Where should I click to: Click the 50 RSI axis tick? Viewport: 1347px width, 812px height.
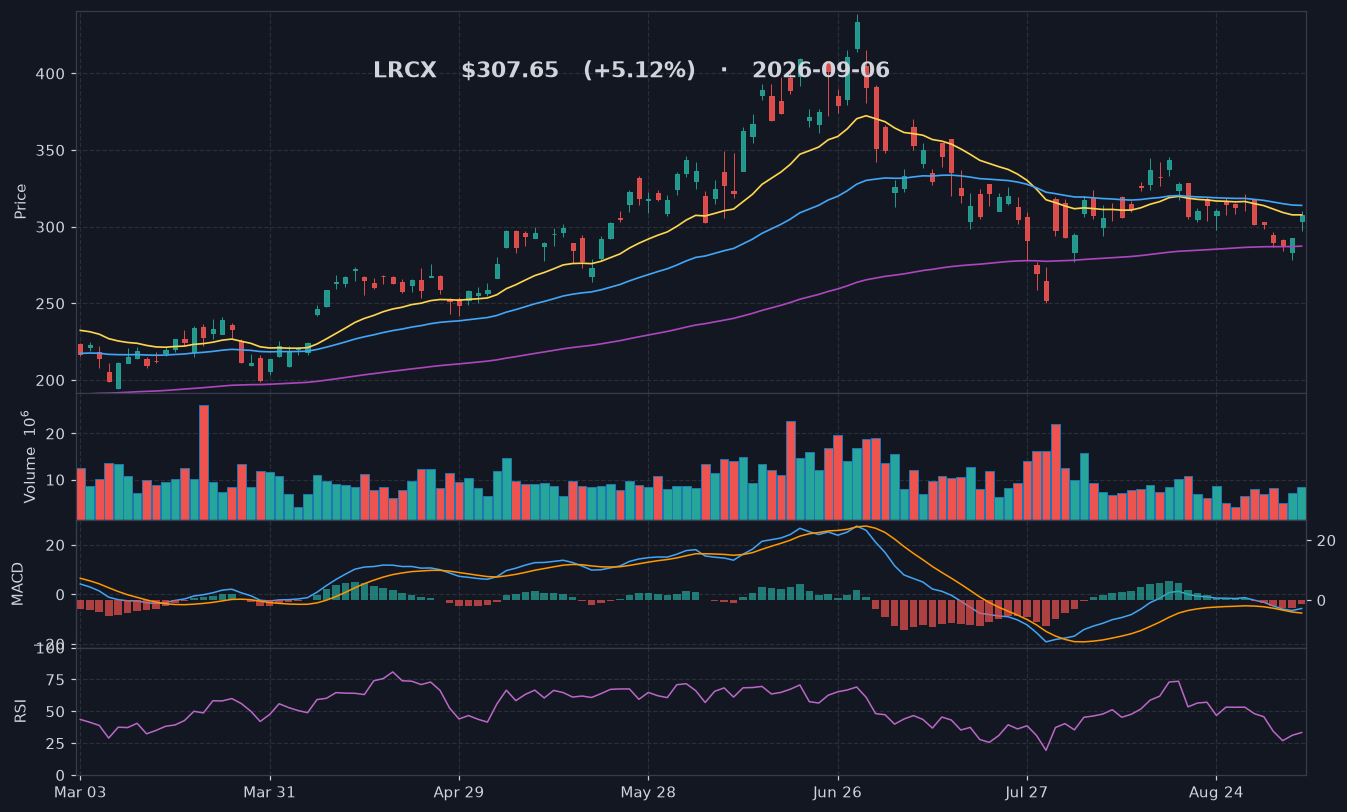click(x=56, y=712)
